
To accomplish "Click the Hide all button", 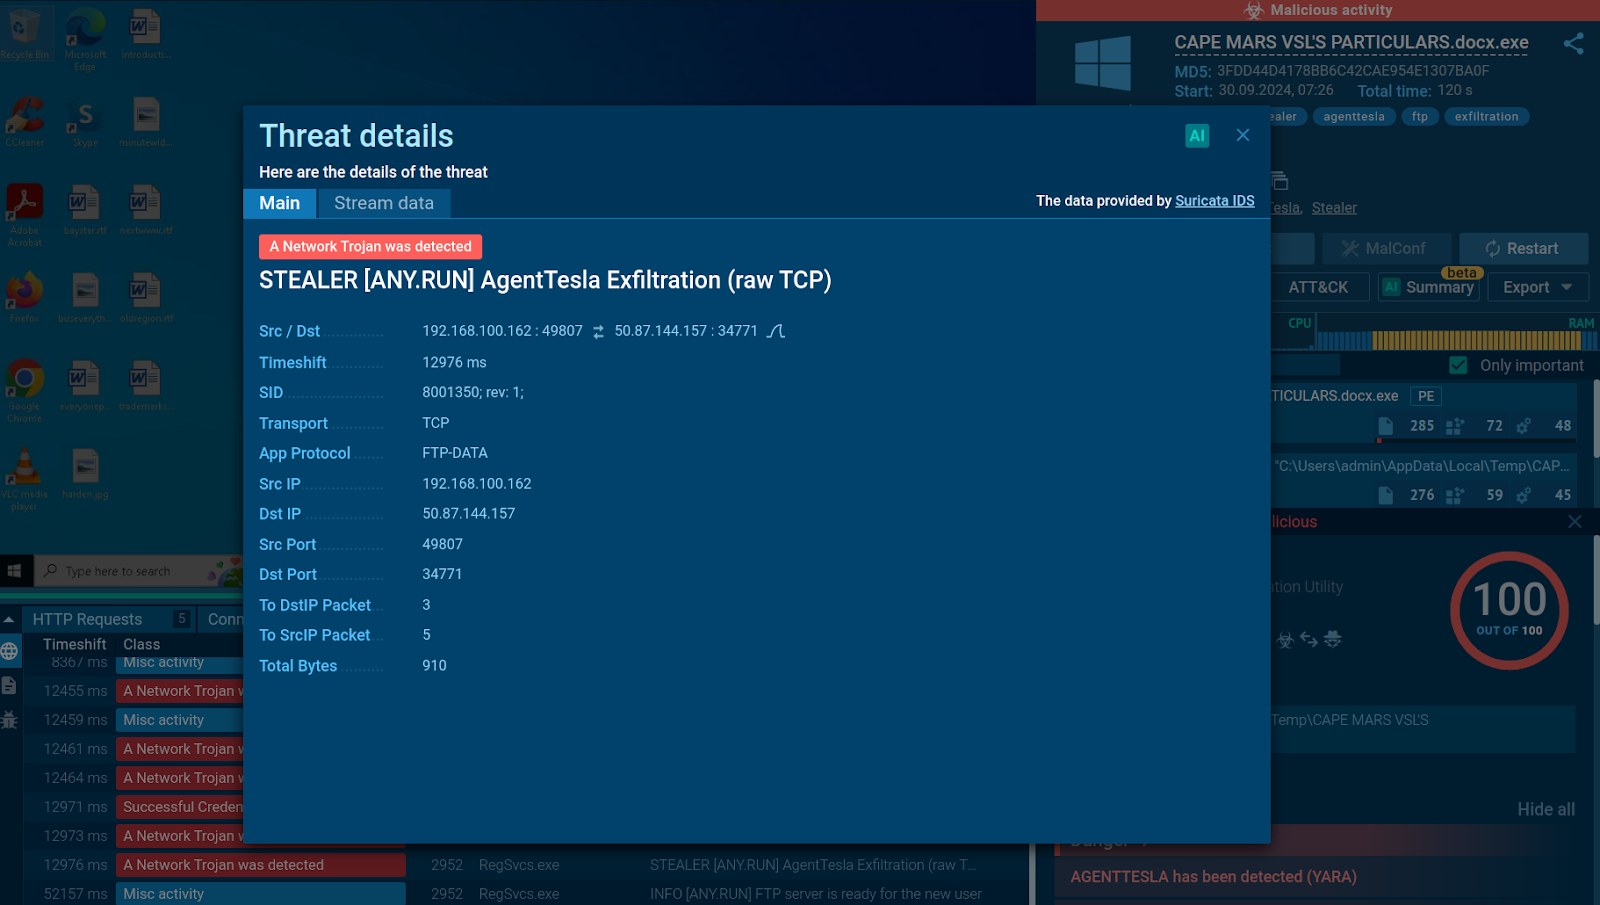I will 1545,809.
